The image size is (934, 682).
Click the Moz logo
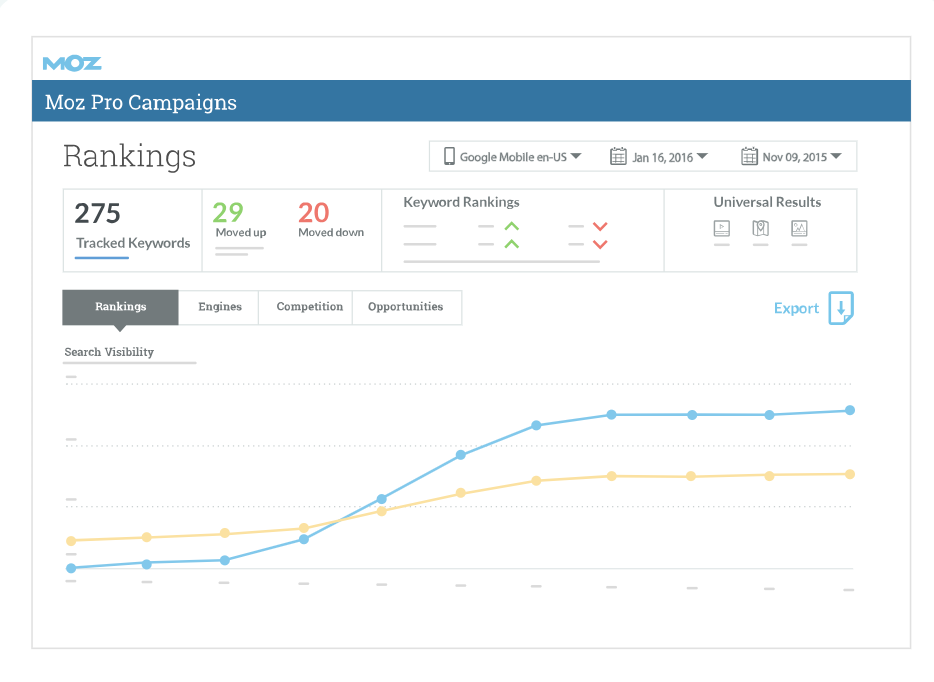(72, 63)
